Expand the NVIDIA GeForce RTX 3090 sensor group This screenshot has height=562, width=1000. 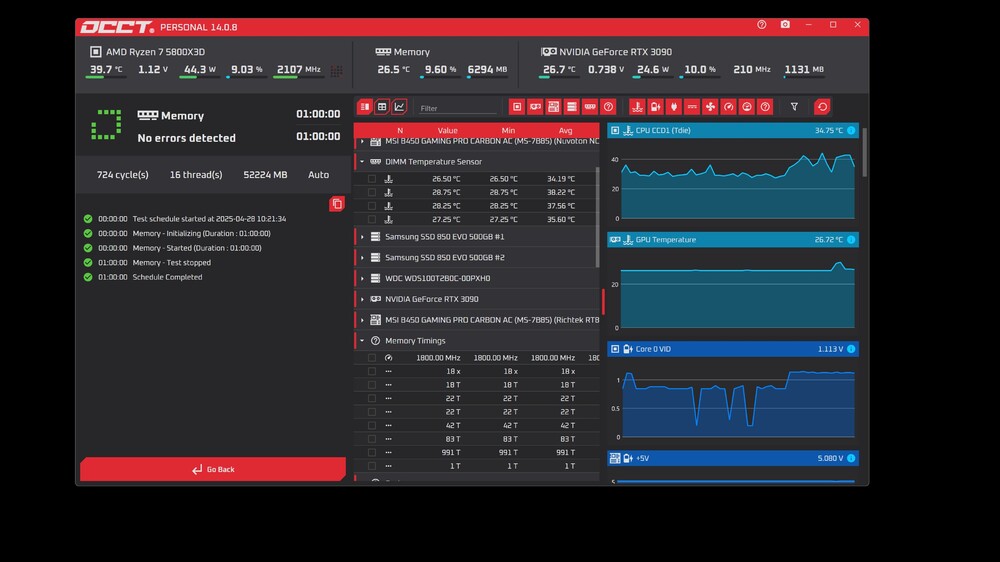point(362,299)
